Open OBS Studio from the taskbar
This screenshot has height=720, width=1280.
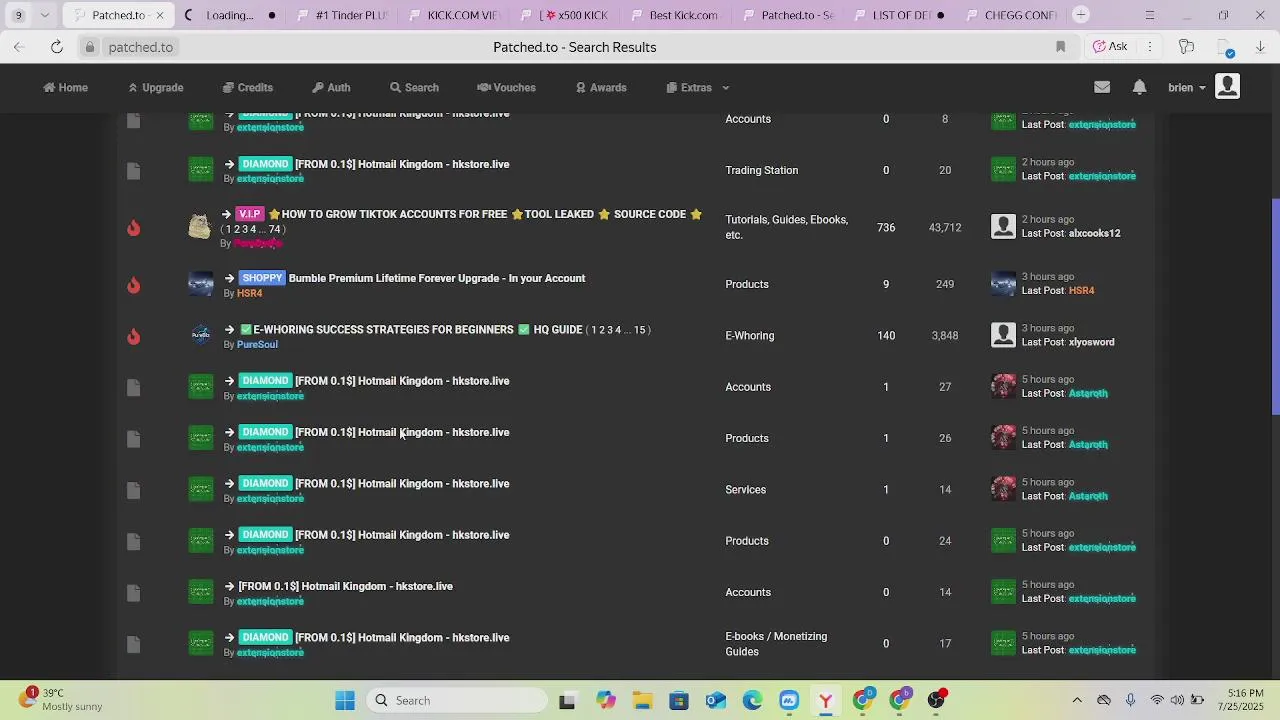(936, 700)
